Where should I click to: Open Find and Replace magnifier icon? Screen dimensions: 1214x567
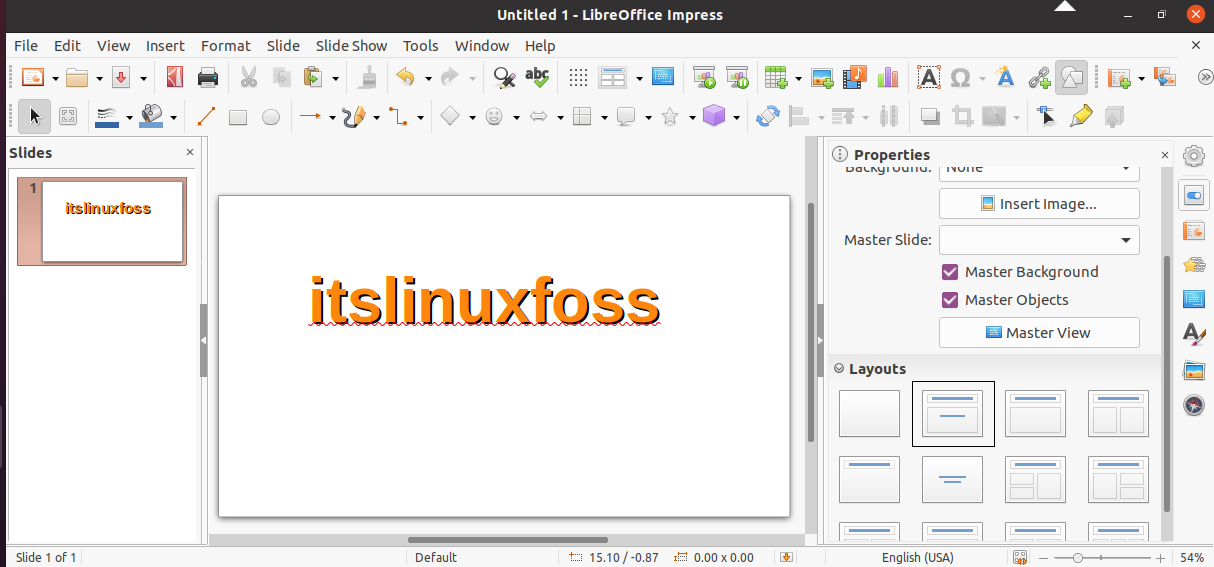(x=504, y=77)
